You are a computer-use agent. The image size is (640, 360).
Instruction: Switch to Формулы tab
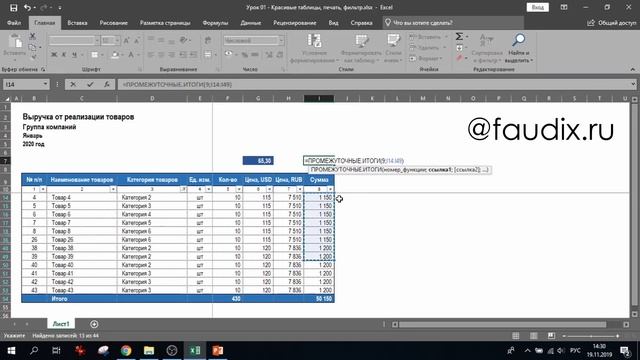coord(215,23)
